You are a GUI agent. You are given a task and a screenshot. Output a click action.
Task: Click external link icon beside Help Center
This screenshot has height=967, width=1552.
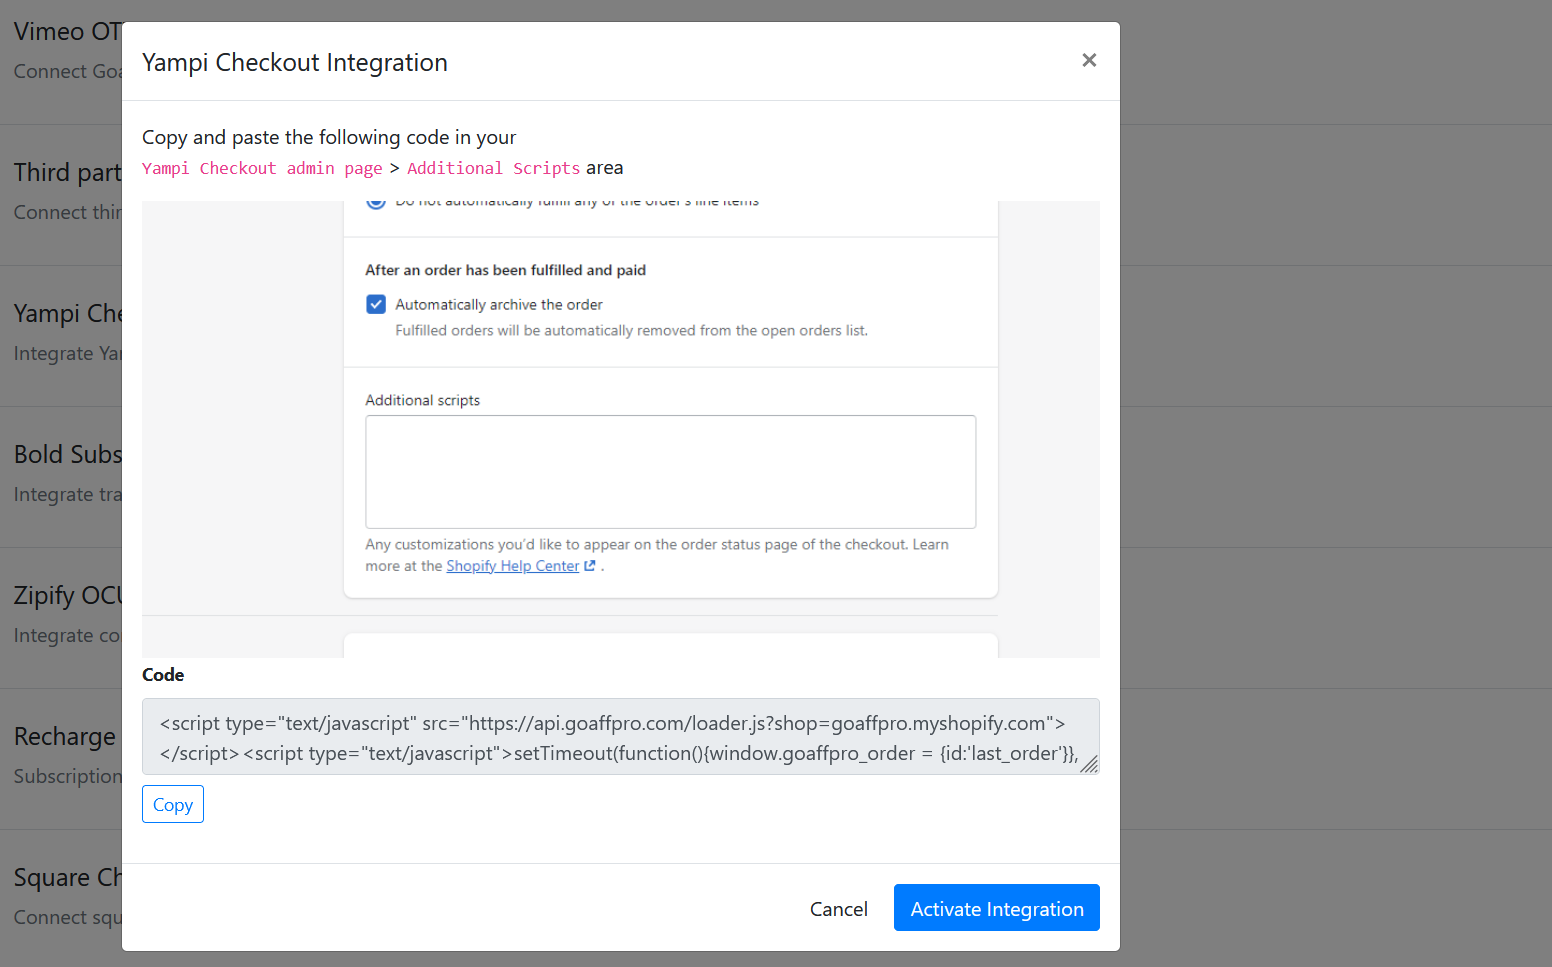click(x=590, y=566)
